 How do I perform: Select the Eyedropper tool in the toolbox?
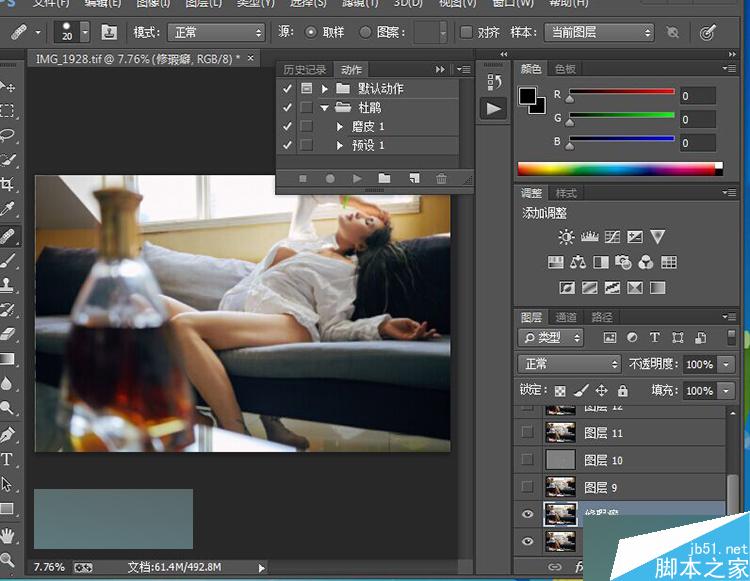click(x=8, y=209)
